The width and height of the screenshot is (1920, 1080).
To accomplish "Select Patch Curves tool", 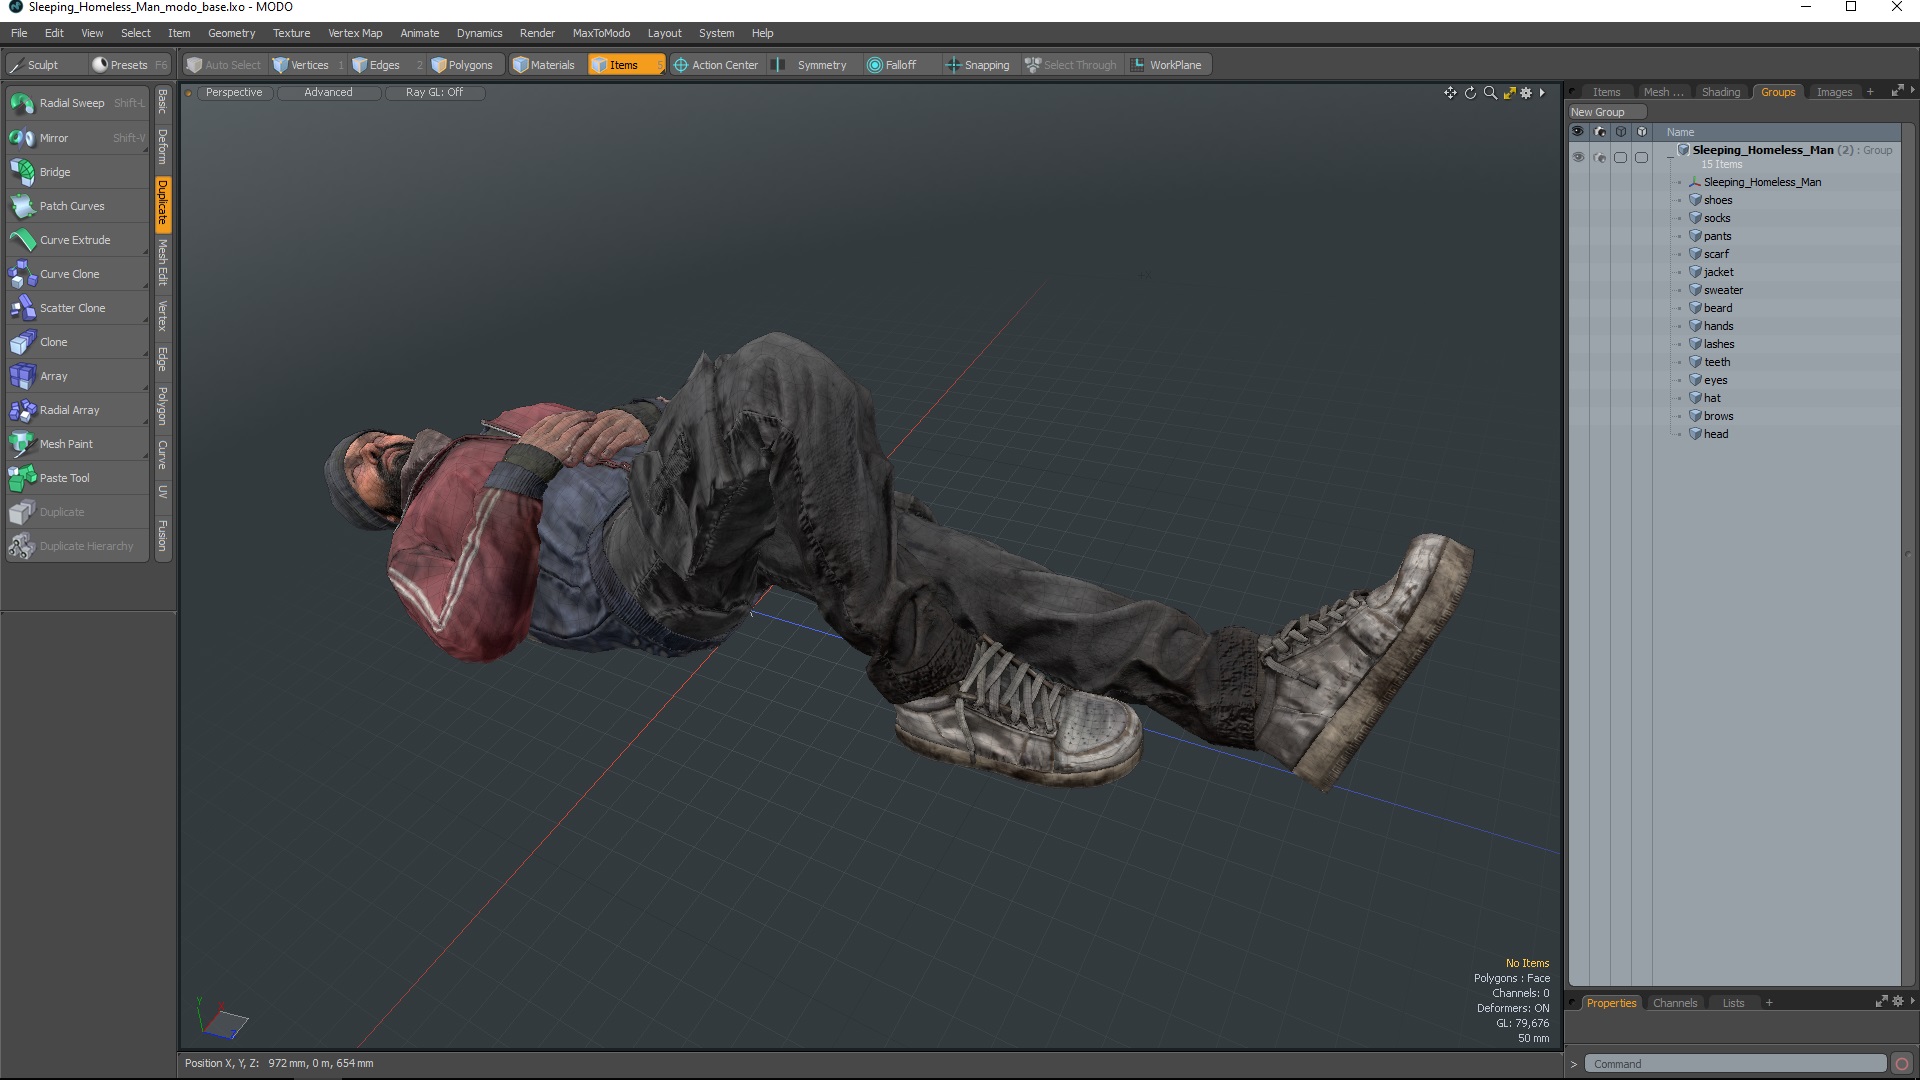I will pos(77,206).
